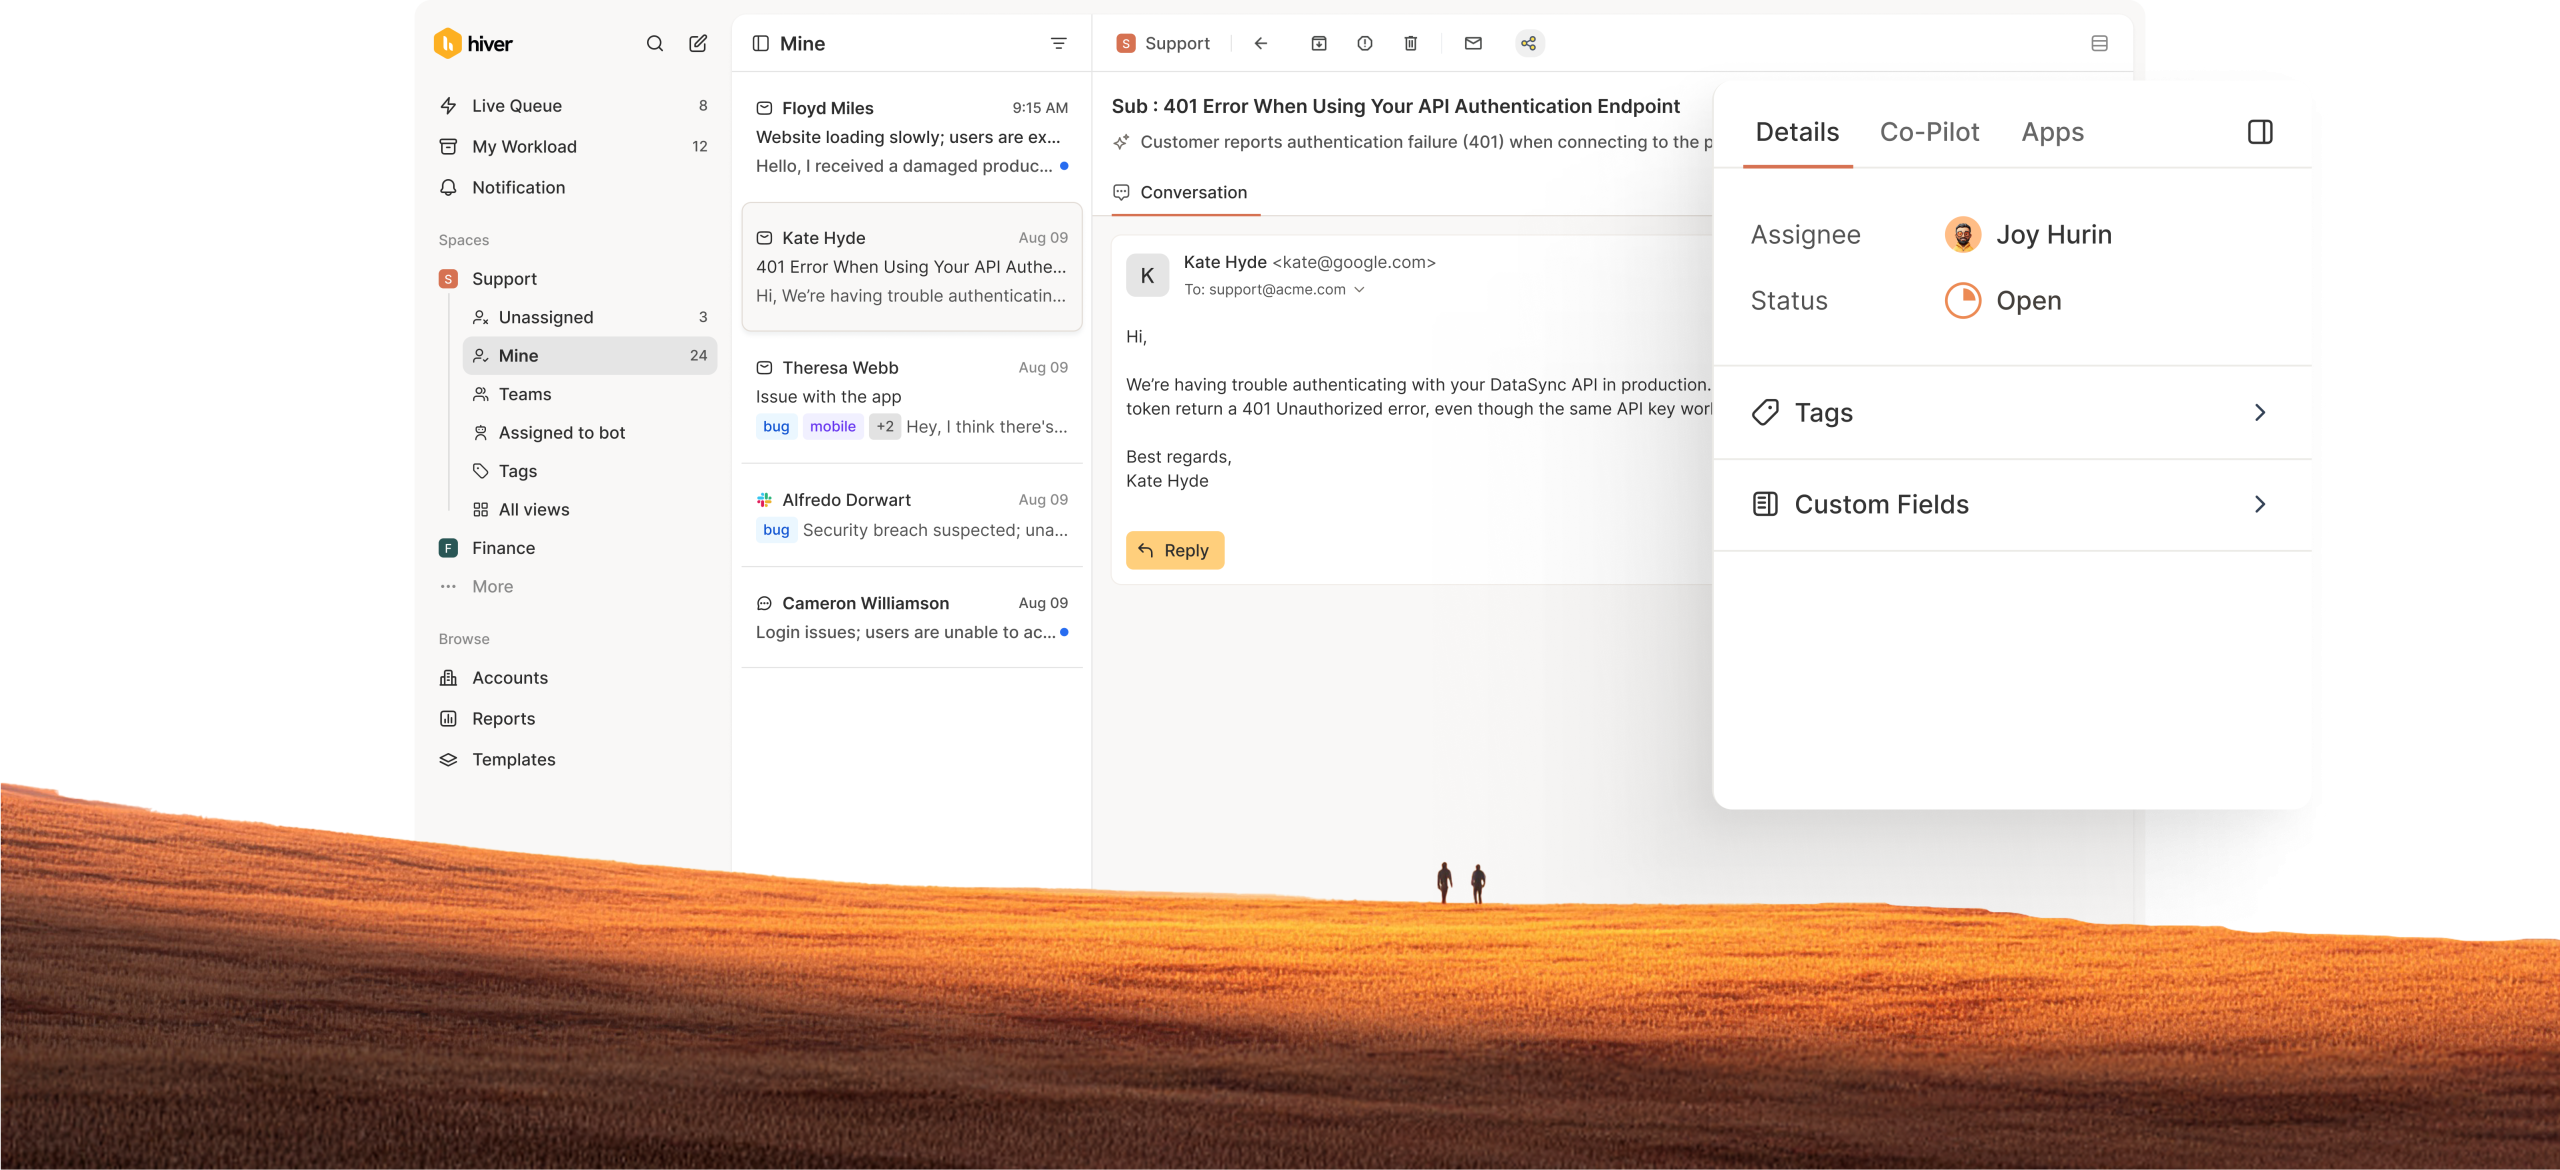Expand recipient dropdown next to support@acme.com

point(1359,290)
